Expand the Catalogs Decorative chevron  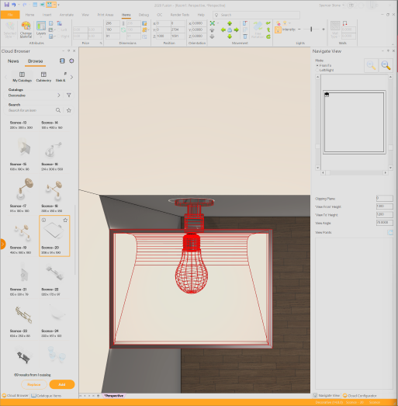point(59,95)
